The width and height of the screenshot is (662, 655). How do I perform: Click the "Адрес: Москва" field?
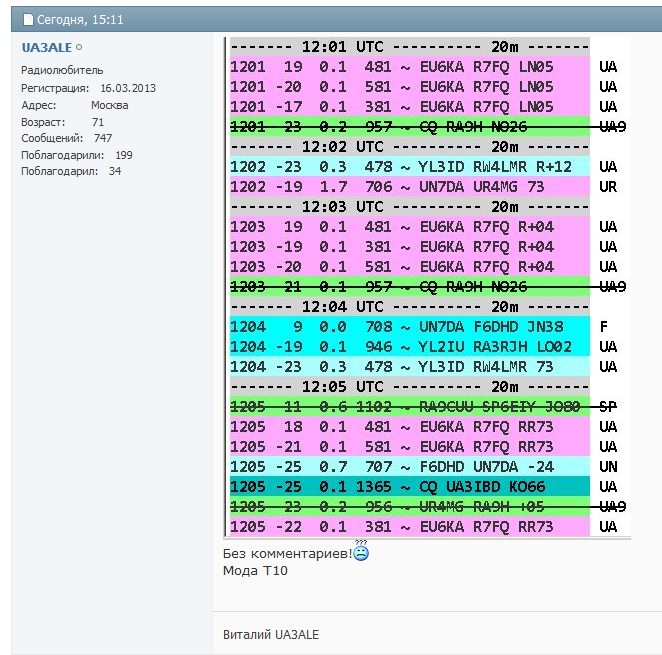click(x=75, y=105)
